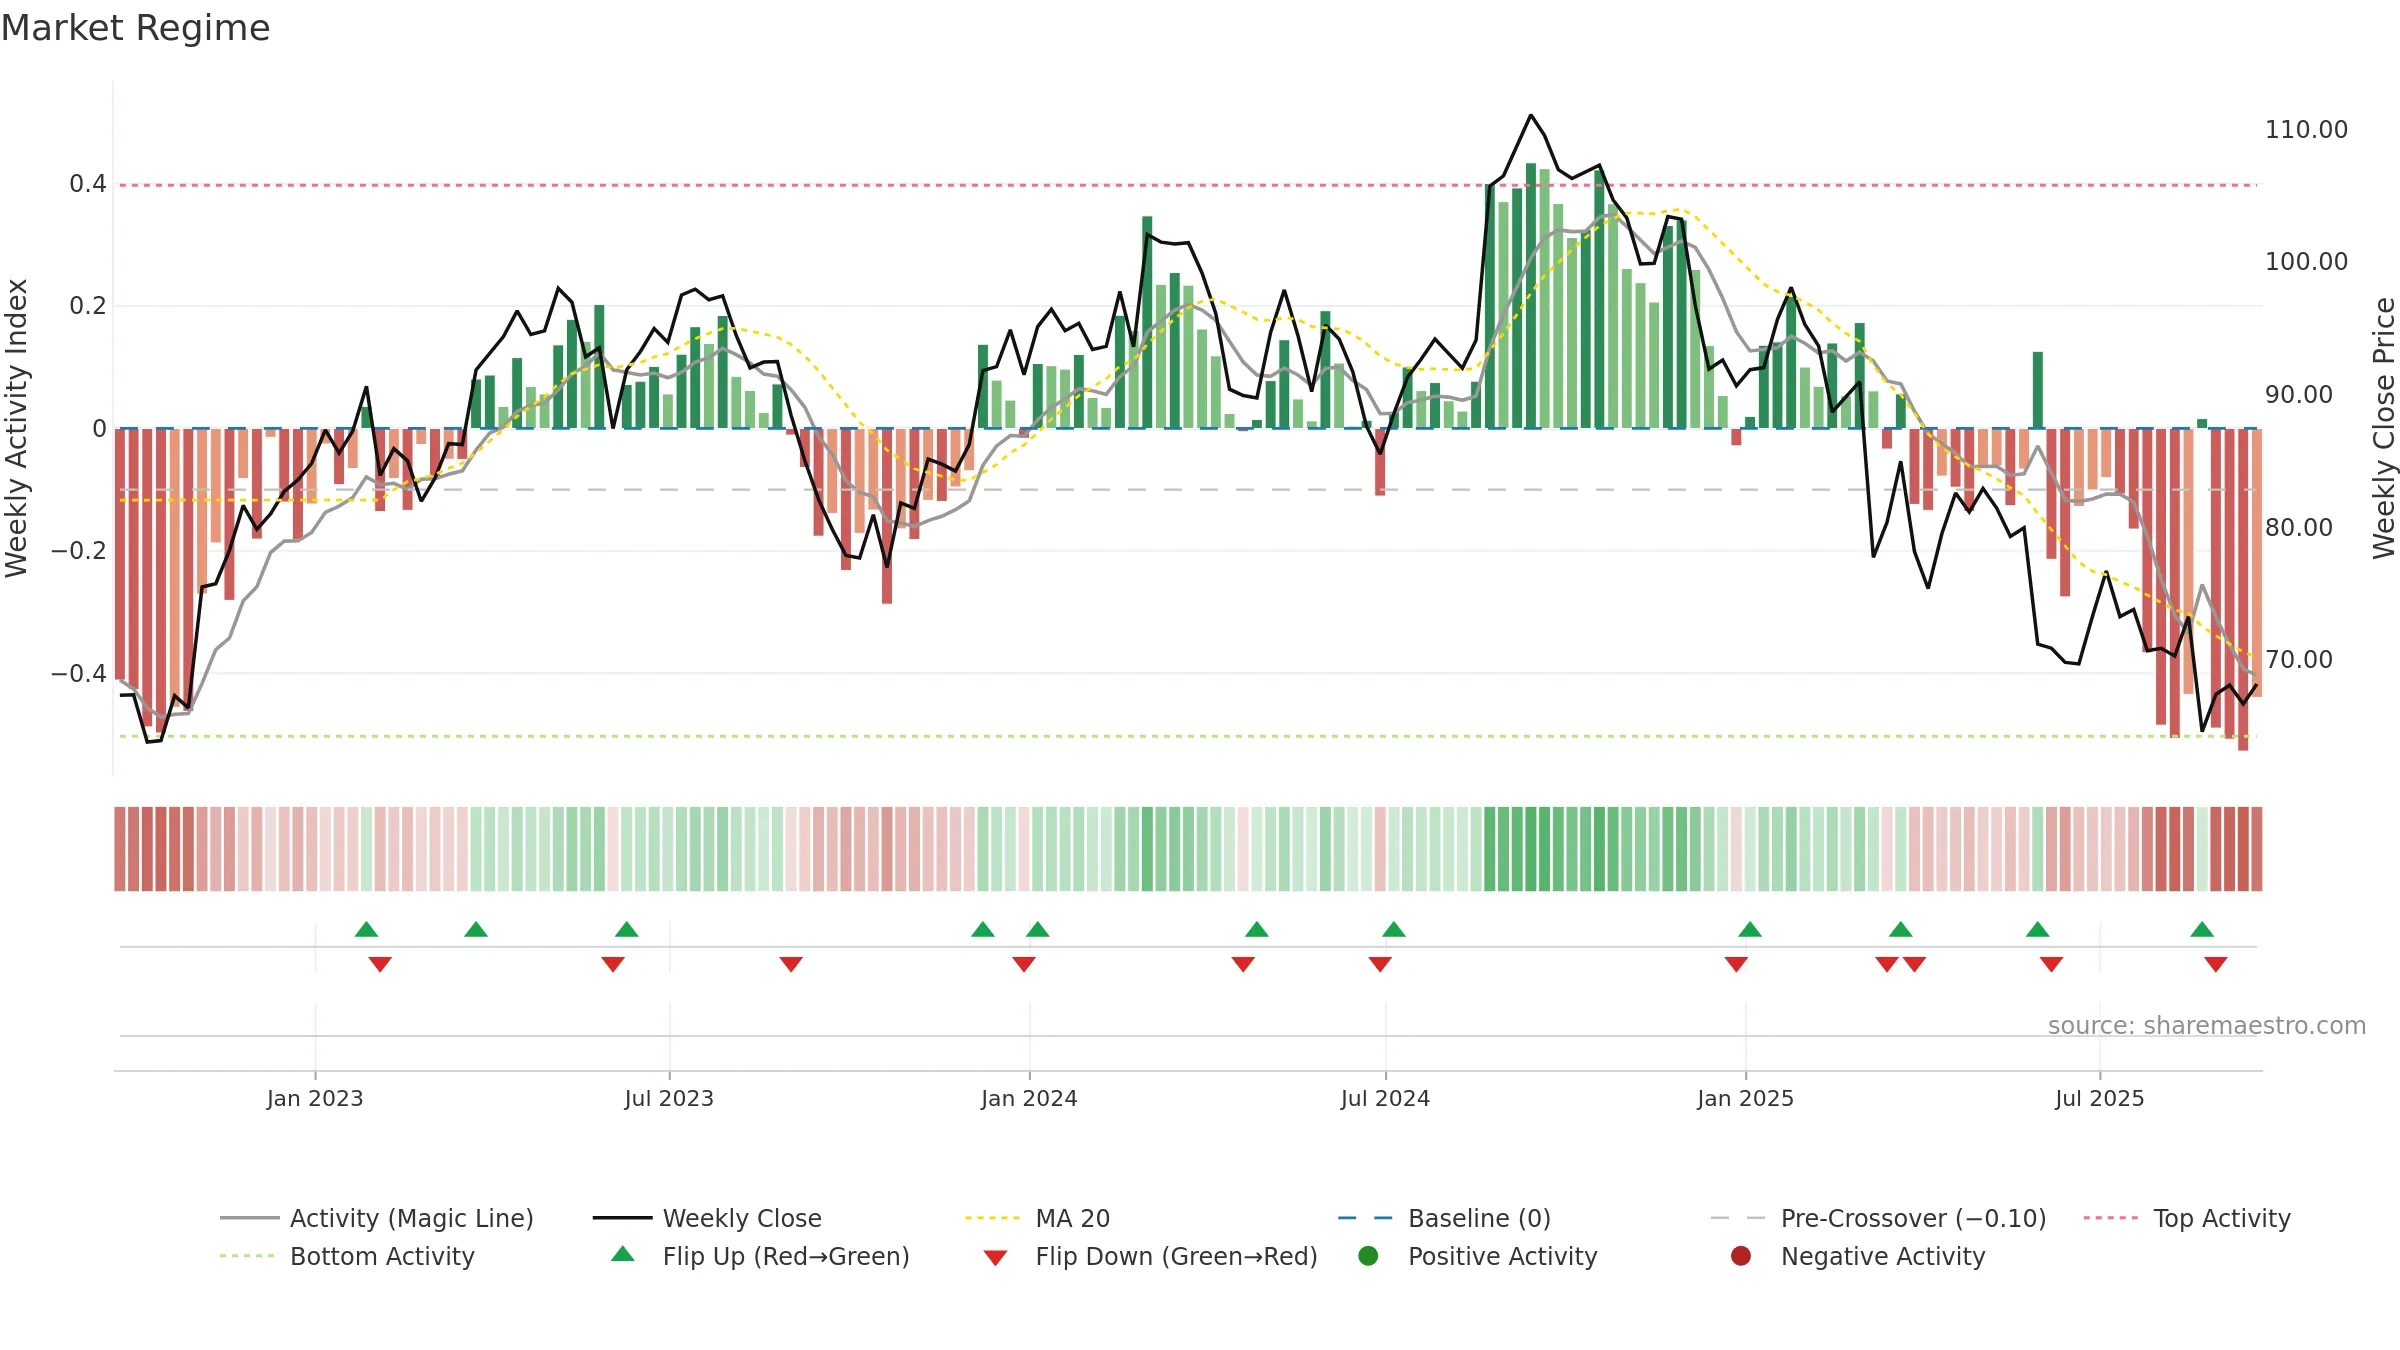The image size is (2400, 1350).
Task: Click the −0.2 activity axis label
Action: [79, 551]
